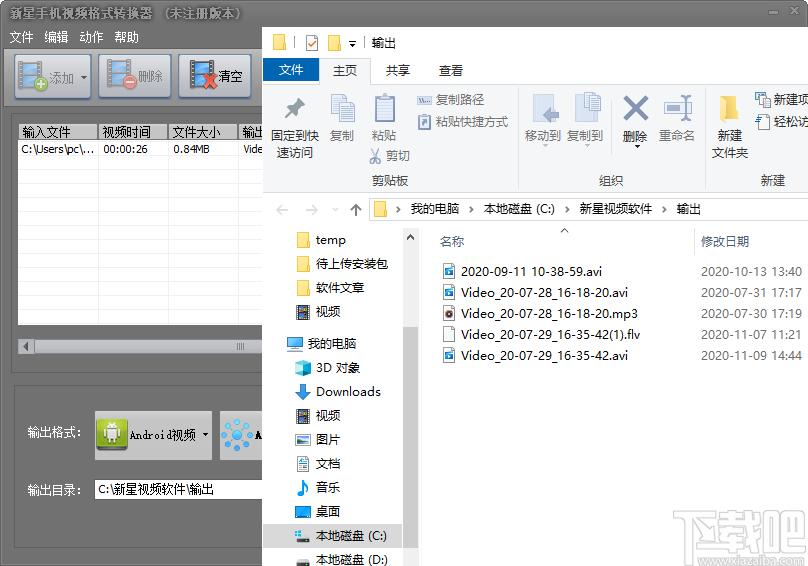The height and width of the screenshot is (566, 808).
Task: Open the Explorer 文件 tab
Action: [x=291, y=70]
